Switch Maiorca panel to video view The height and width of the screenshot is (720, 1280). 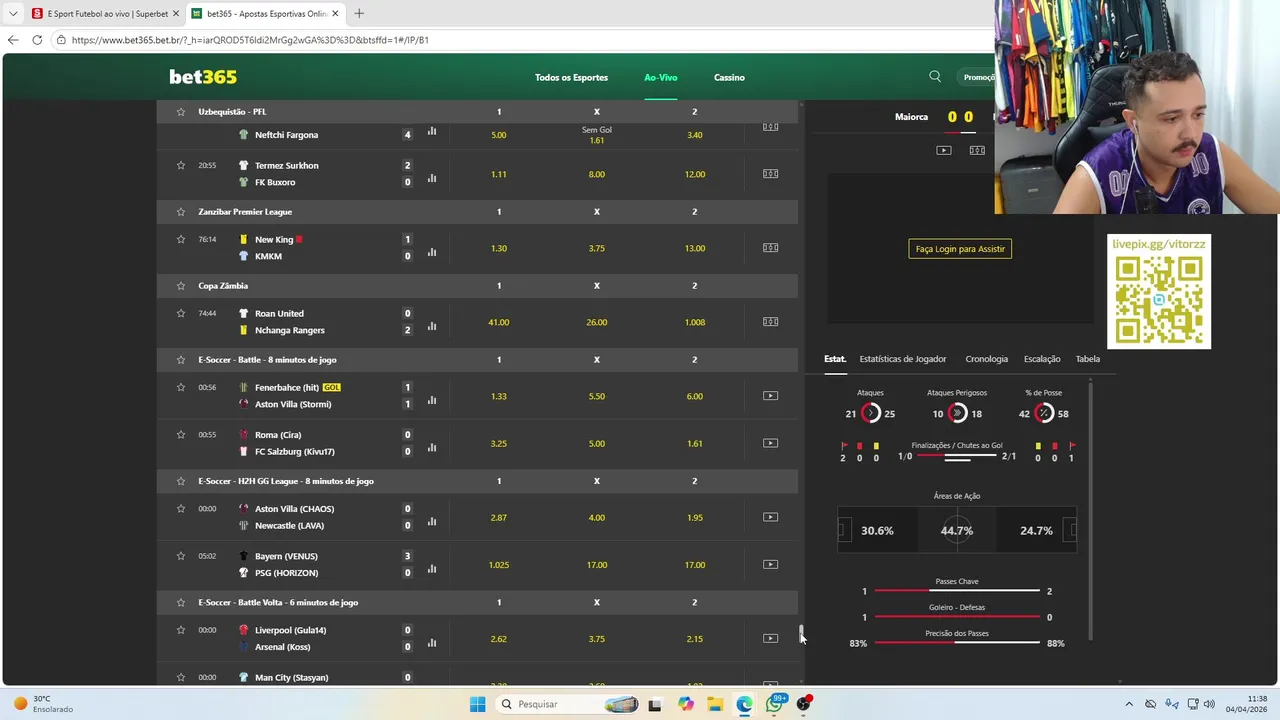coord(944,150)
